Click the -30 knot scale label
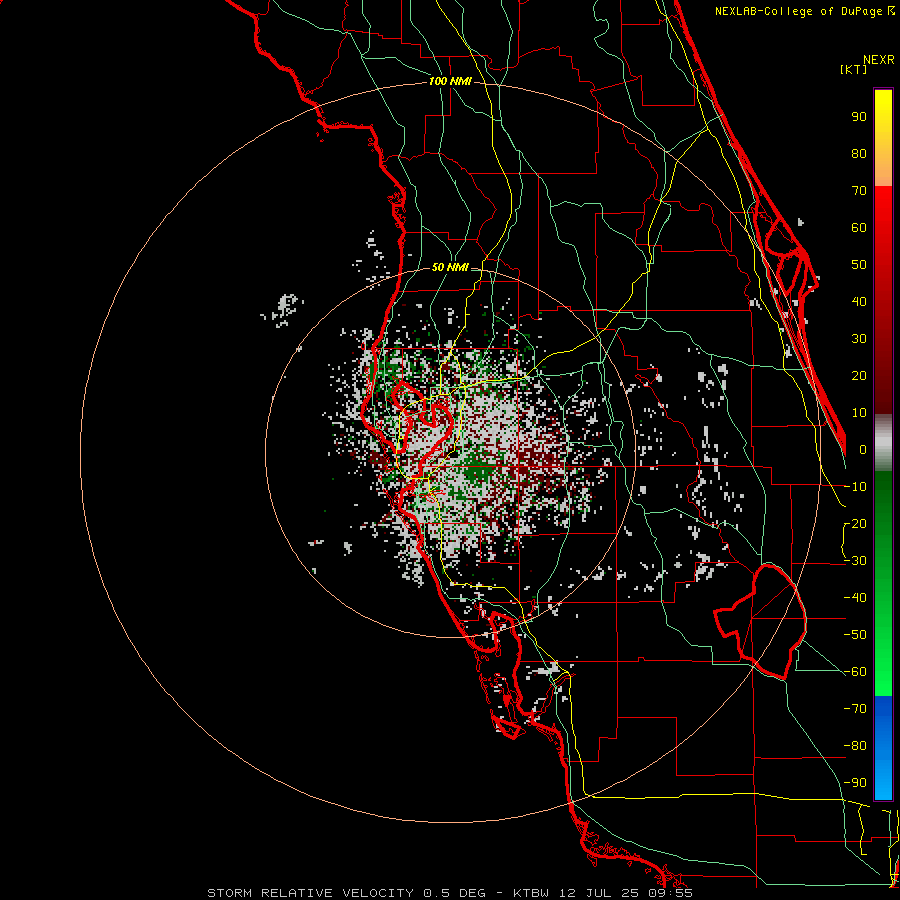This screenshot has width=900, height=900. (x=855, y=561)
